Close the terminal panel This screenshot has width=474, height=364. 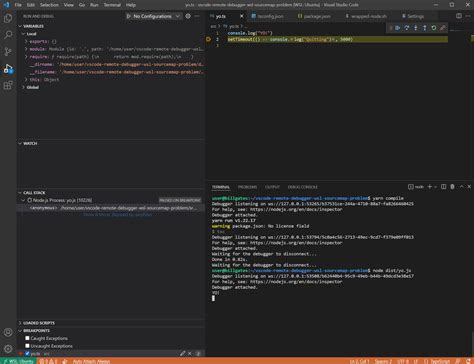(x=469, y=187)
